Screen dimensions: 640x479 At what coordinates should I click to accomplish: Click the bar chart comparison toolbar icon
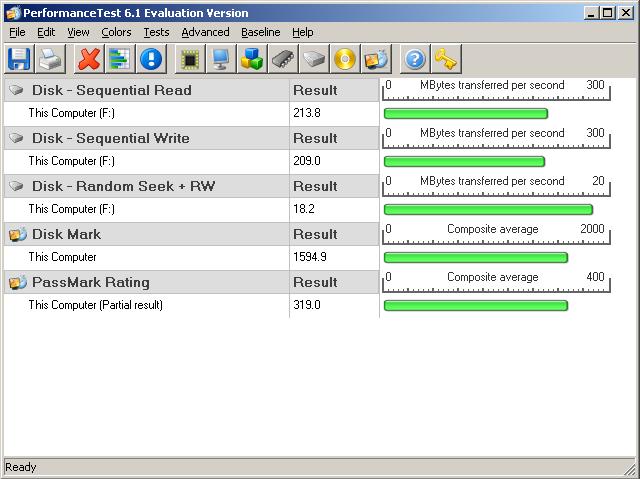tap(120, 59)
